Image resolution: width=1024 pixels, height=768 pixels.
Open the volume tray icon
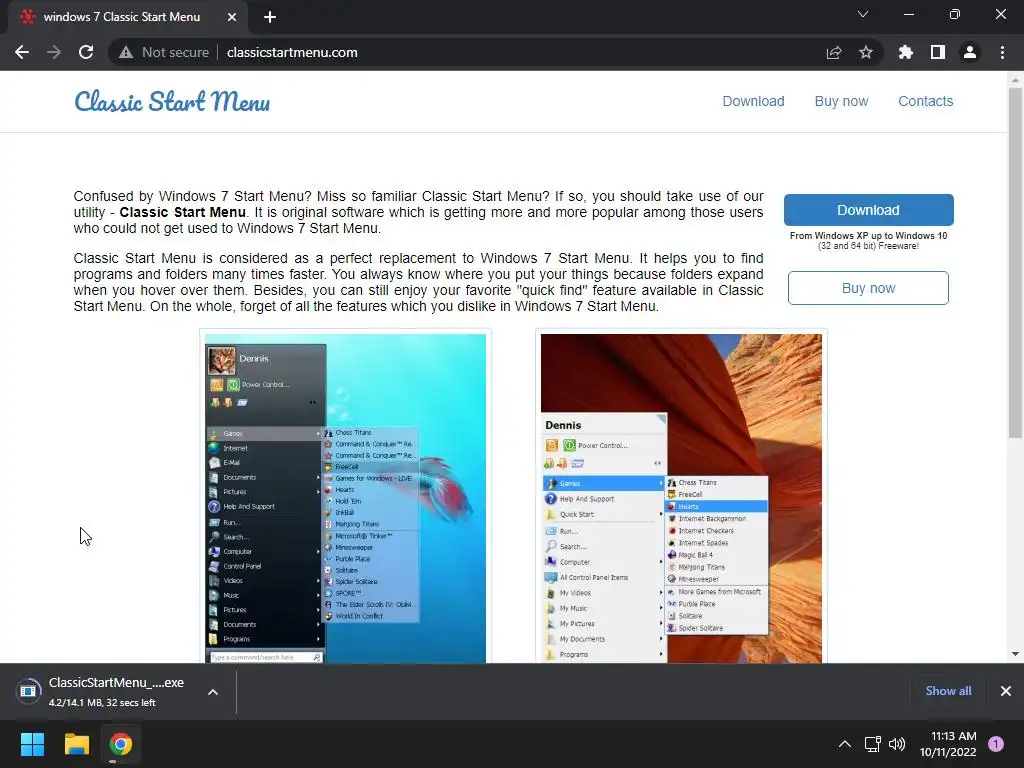897,744
